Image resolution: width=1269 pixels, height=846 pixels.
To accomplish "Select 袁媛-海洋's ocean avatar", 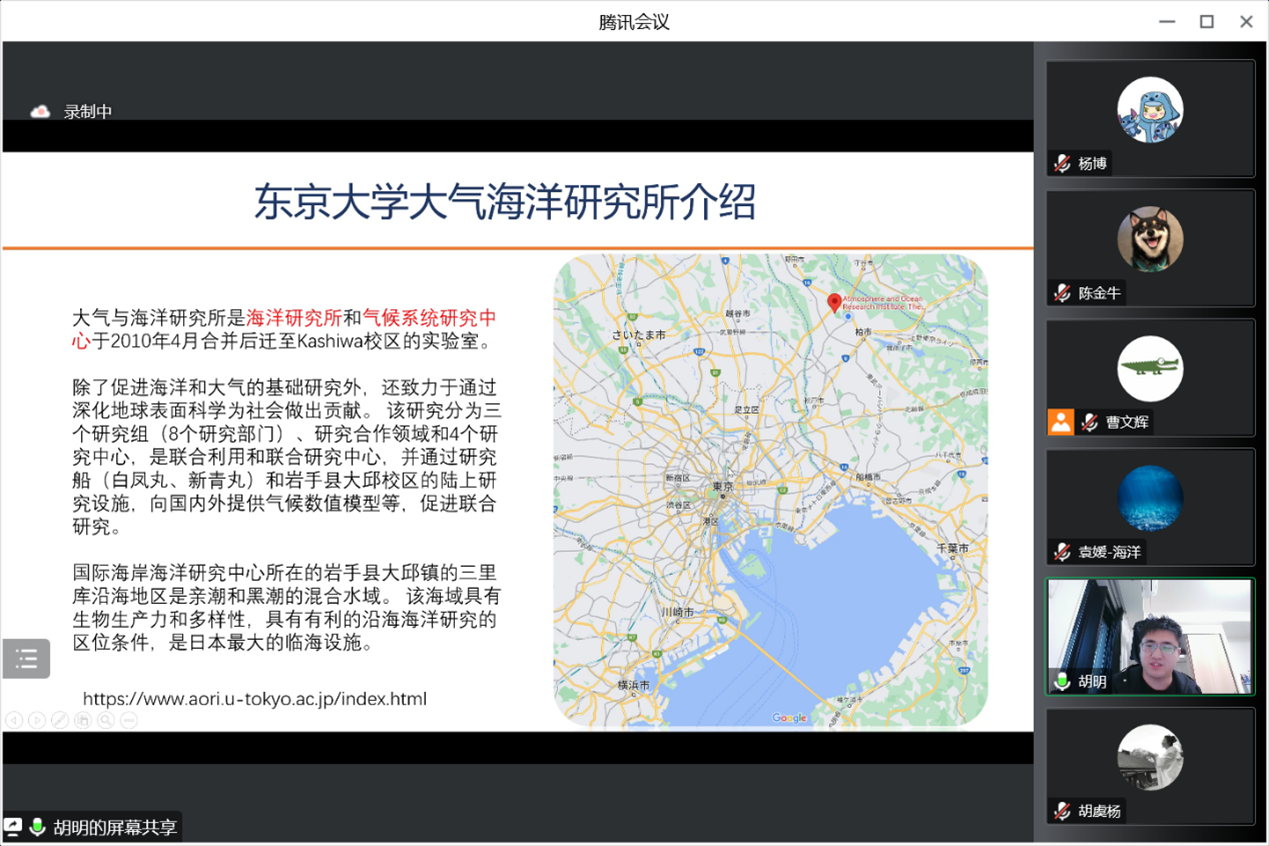I will point(1150,499).
